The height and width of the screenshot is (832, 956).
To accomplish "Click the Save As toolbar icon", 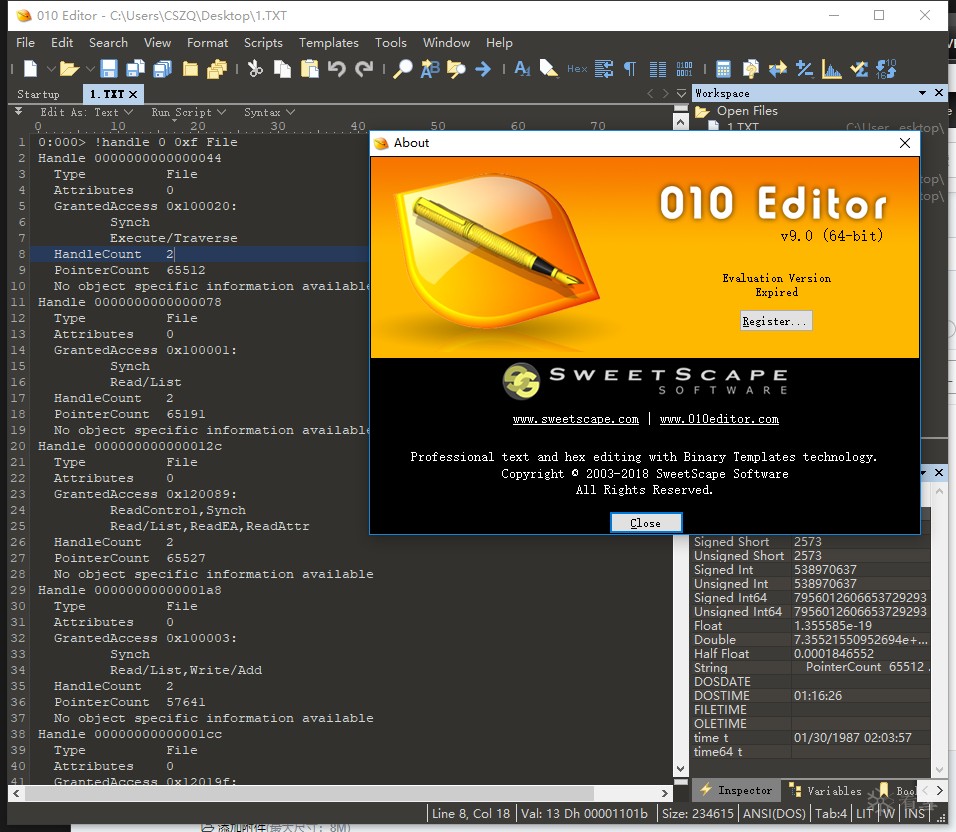I will pos(135,69).
